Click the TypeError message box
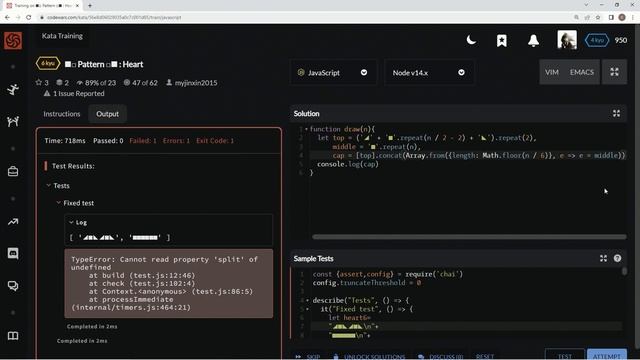This screenshot has height=360, width=640. pos(169,283)
